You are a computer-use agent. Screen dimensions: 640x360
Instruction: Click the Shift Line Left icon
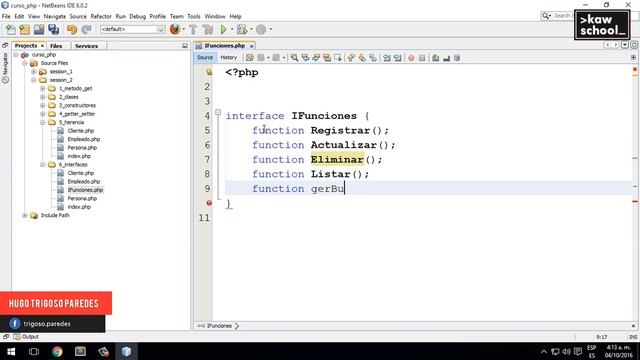point(387,58)
